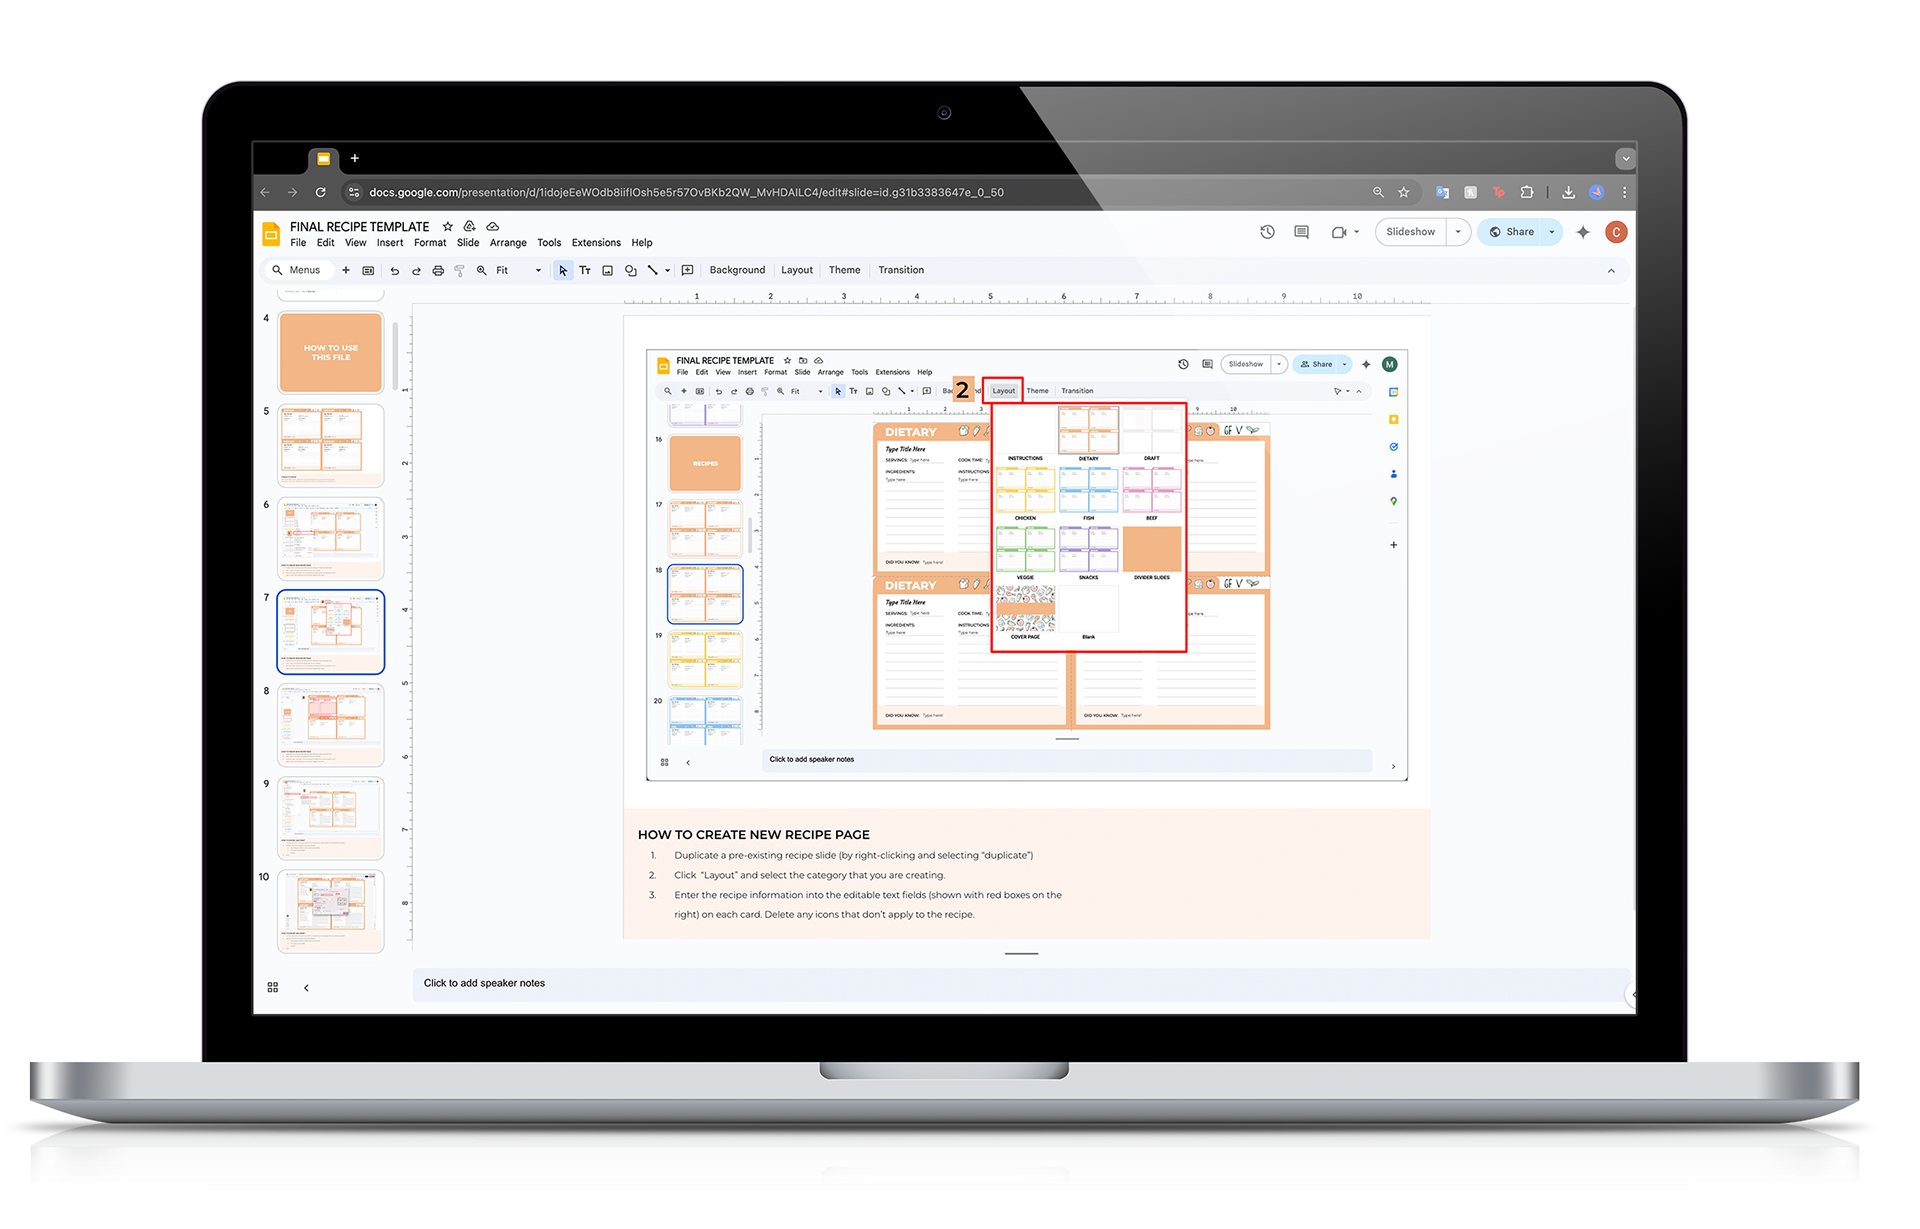Open the line tool dropdown arrow
1920x1229 pixels.
[x=667, y=270]
